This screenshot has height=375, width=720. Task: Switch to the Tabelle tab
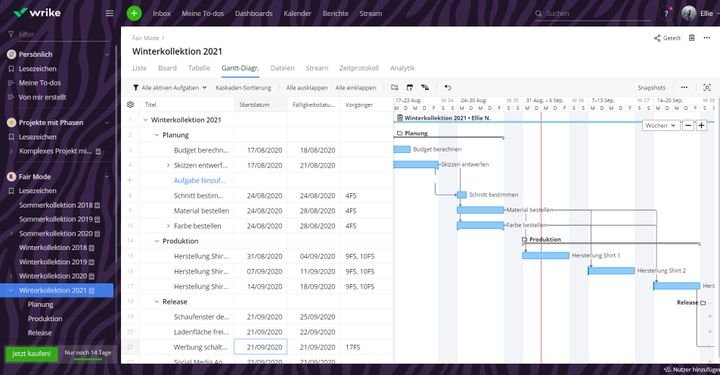[199, 68]
